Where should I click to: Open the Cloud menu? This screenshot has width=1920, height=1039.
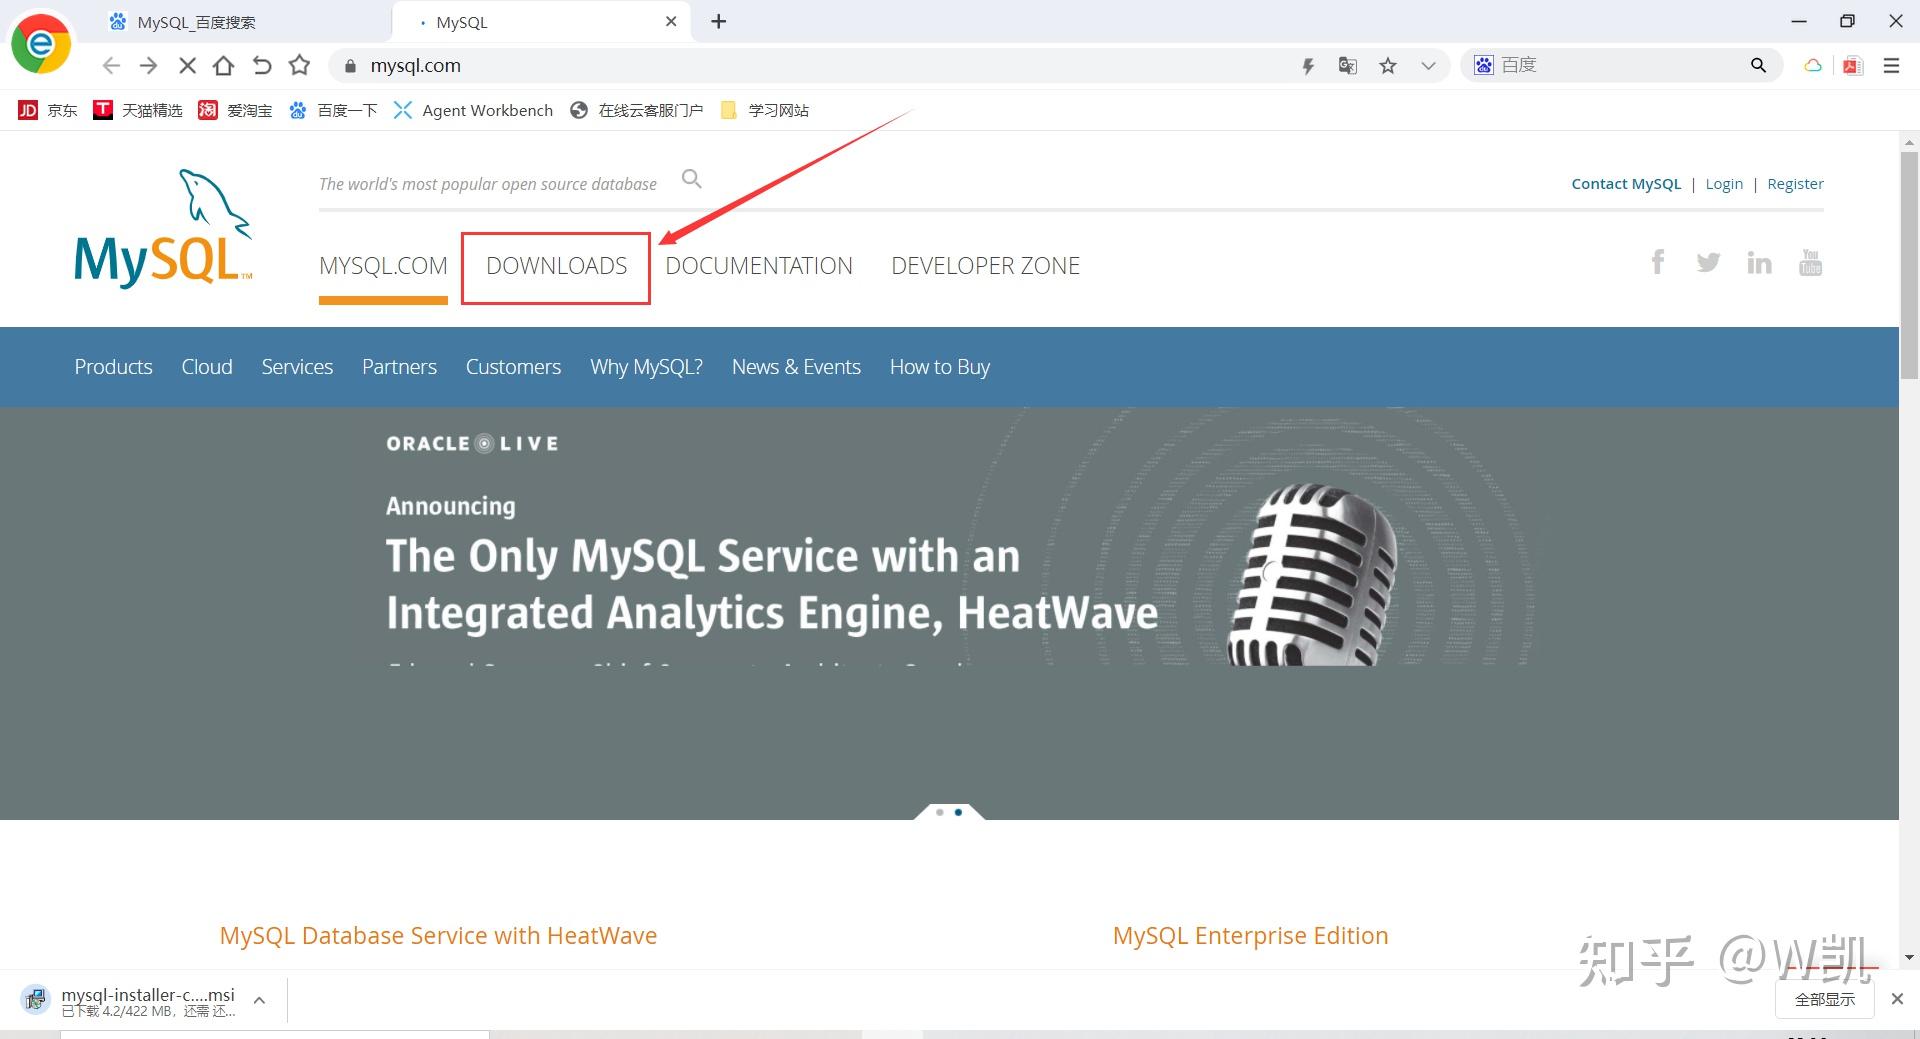tap(207, 367)
